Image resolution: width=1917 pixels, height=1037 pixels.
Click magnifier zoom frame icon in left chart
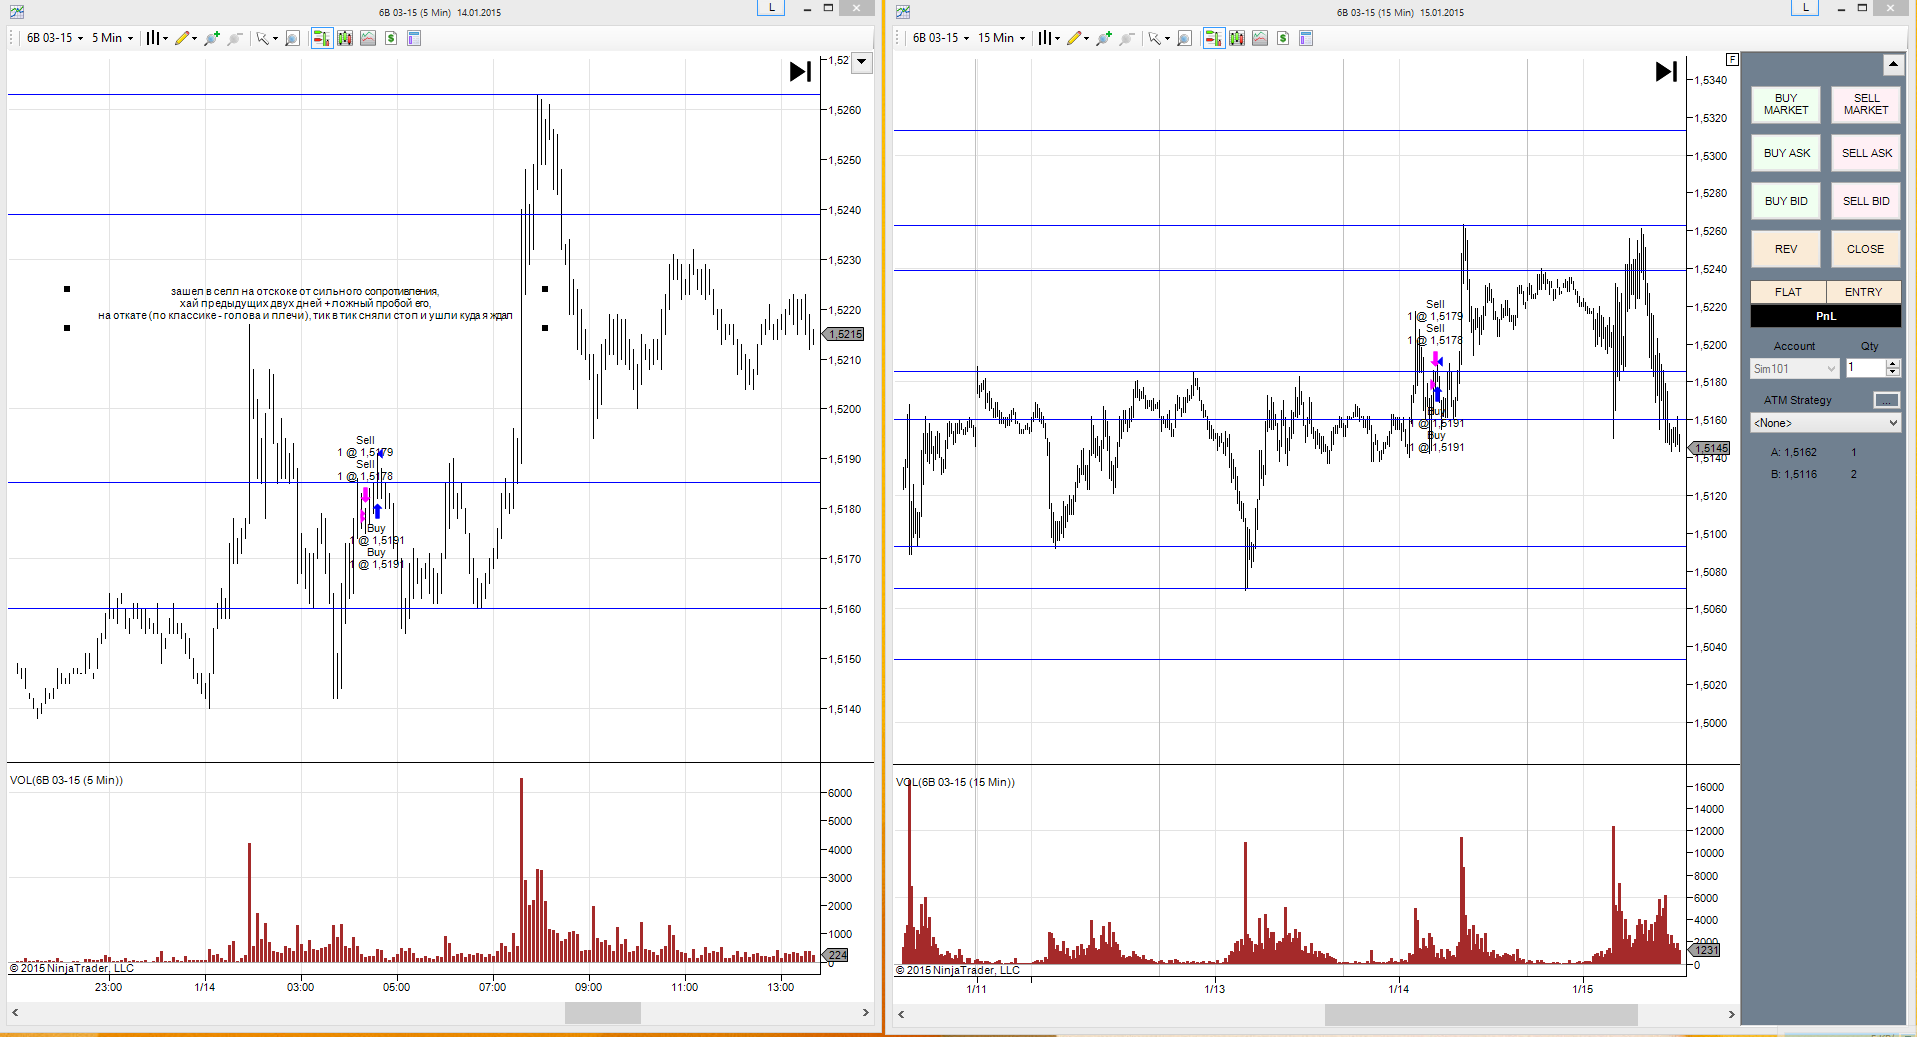coord(292,38)
